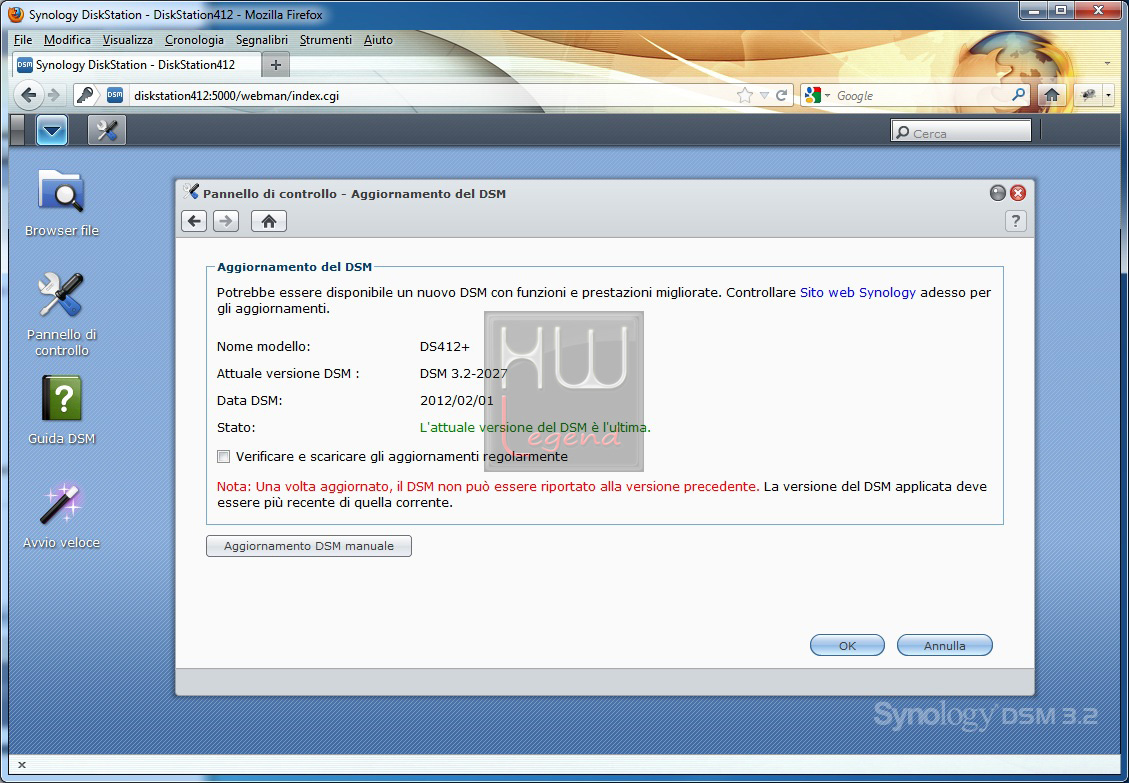Click the 2012/02/01 DSM date
The width and height of the screenshot is (1129, 783).
click(456, 401)
